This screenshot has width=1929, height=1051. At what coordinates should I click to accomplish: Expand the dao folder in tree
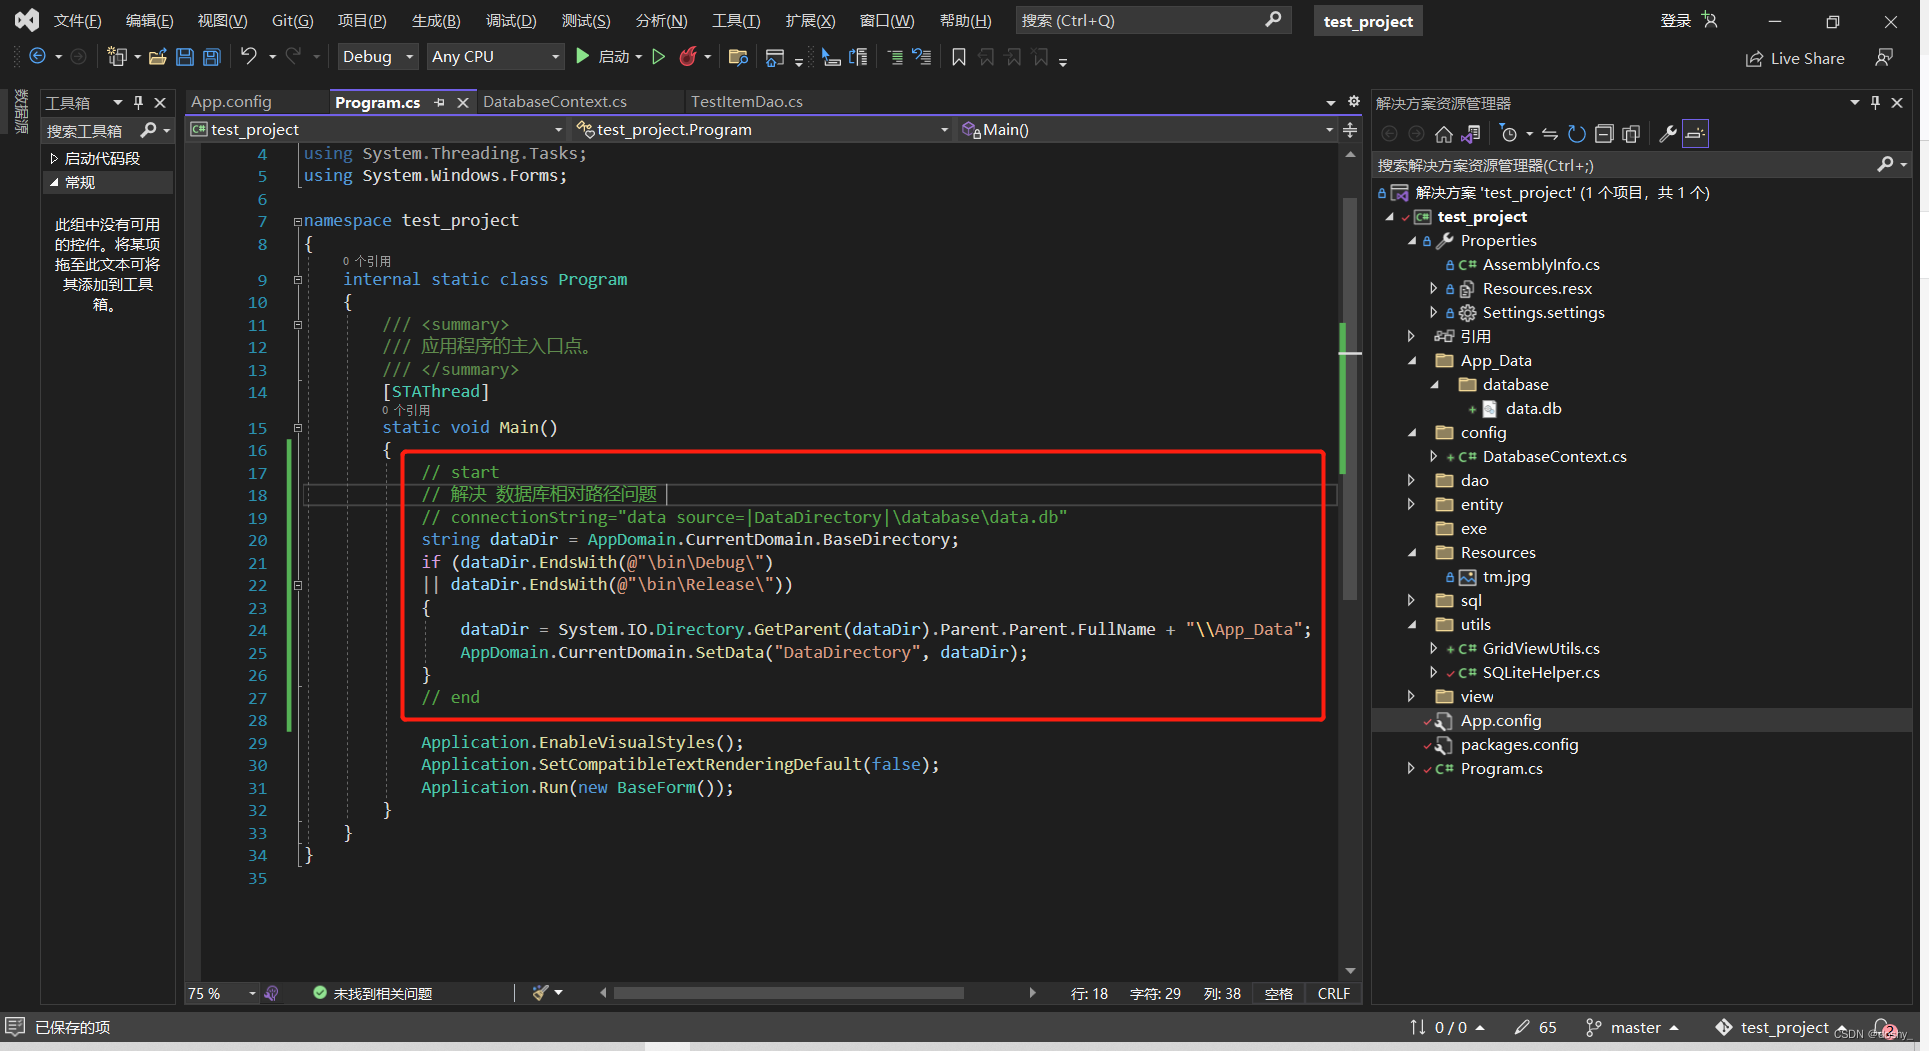(x=1411, y=481)
